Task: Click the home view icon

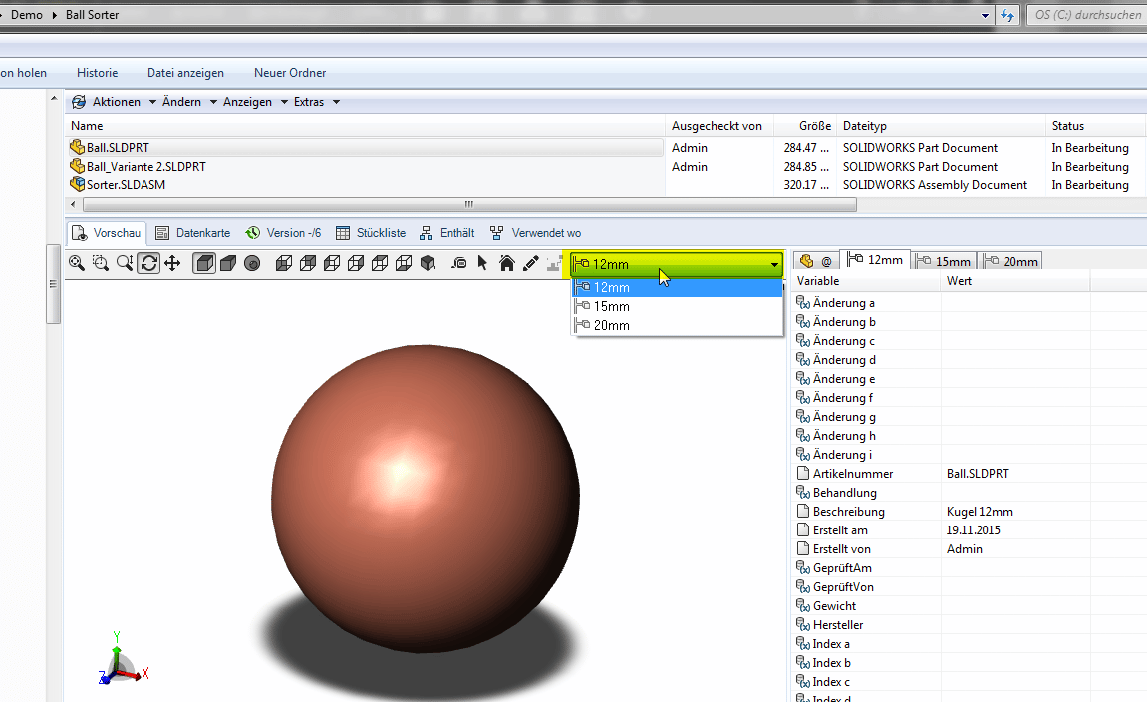Action: (x=507, y=263)
